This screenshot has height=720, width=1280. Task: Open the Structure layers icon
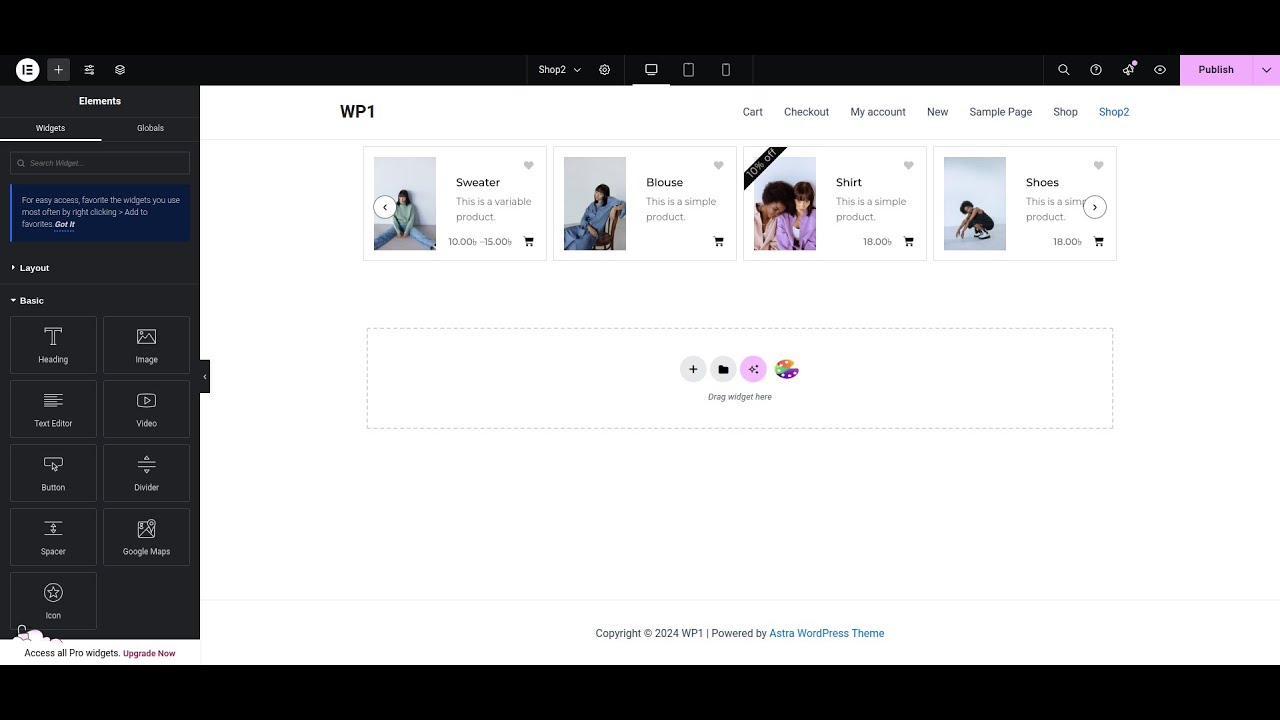click(120, 70)
